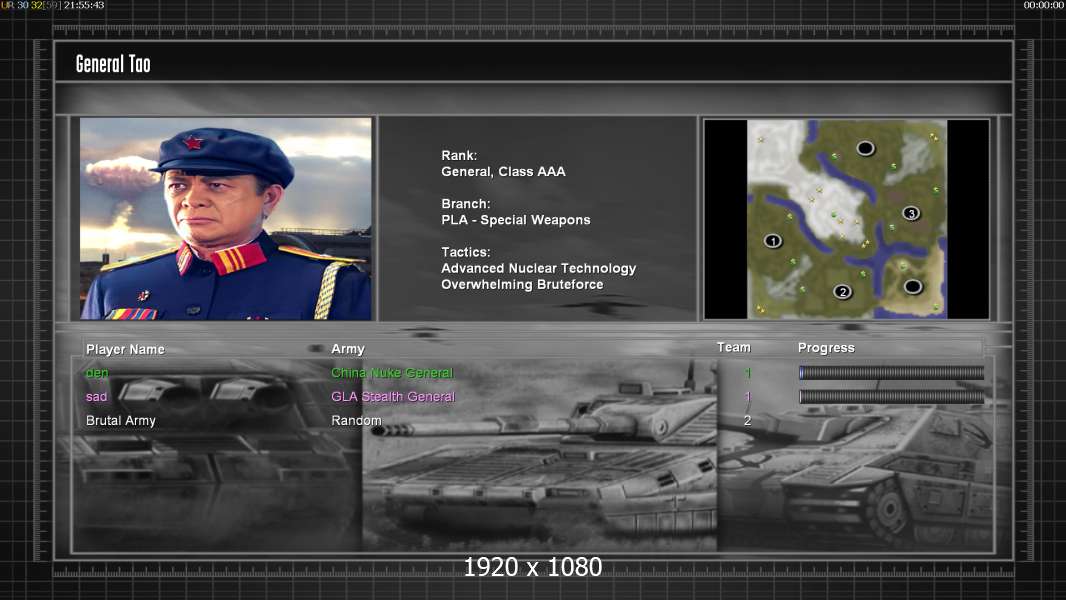Click the Army column header
This screenshot has height=600, width=1066.
coord(348,349)
